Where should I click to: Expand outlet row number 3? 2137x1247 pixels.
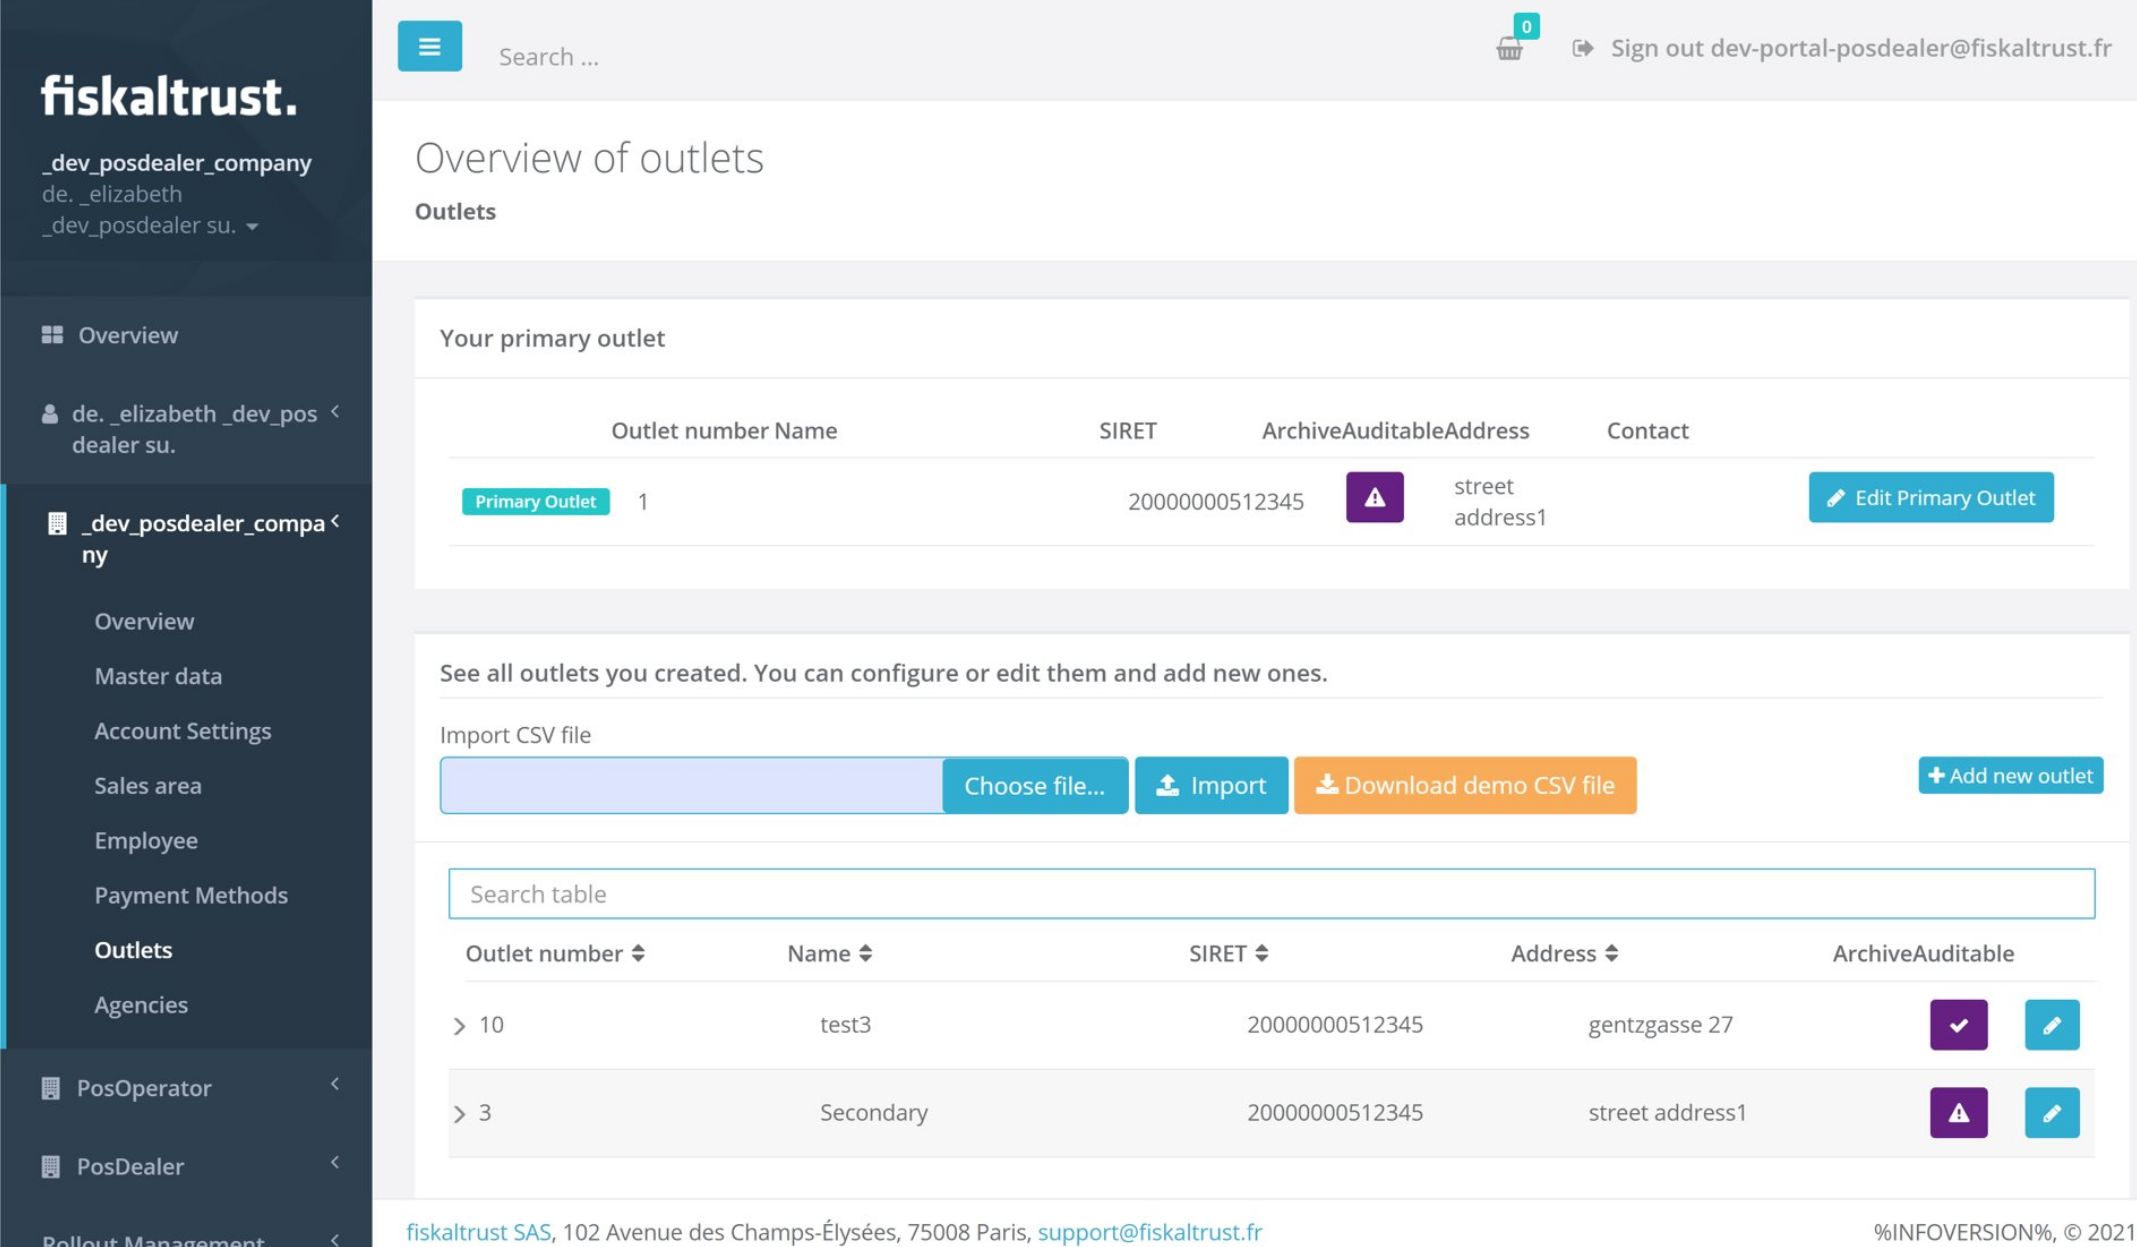[459, 1114]
